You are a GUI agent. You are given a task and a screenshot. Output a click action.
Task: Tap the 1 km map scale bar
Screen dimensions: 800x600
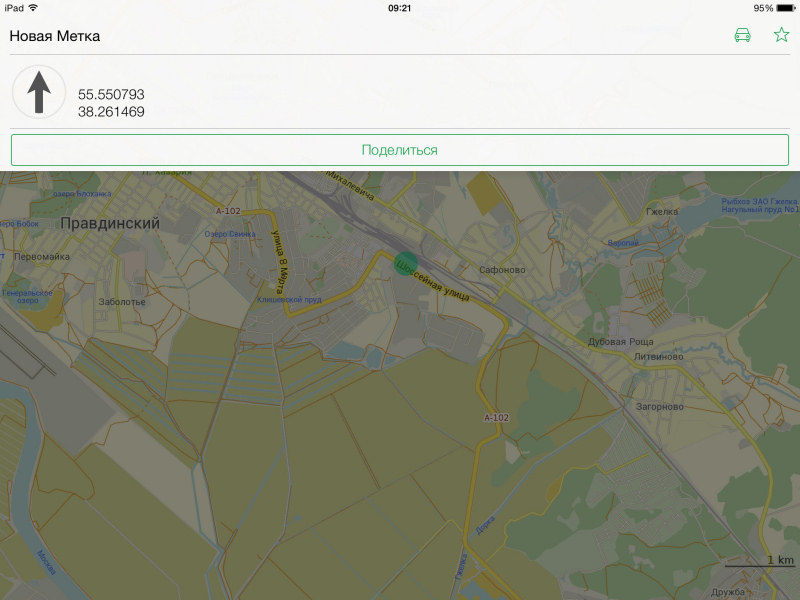coord(759,562)
